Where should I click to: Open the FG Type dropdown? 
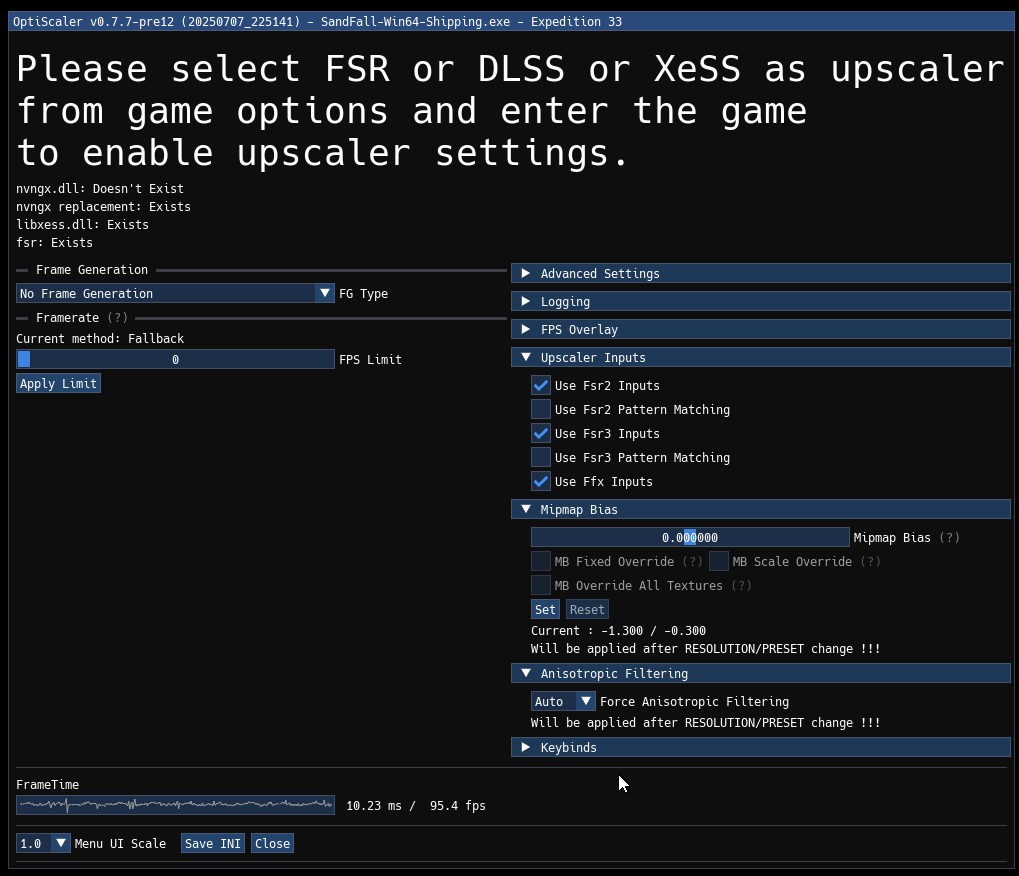point(324,293)
